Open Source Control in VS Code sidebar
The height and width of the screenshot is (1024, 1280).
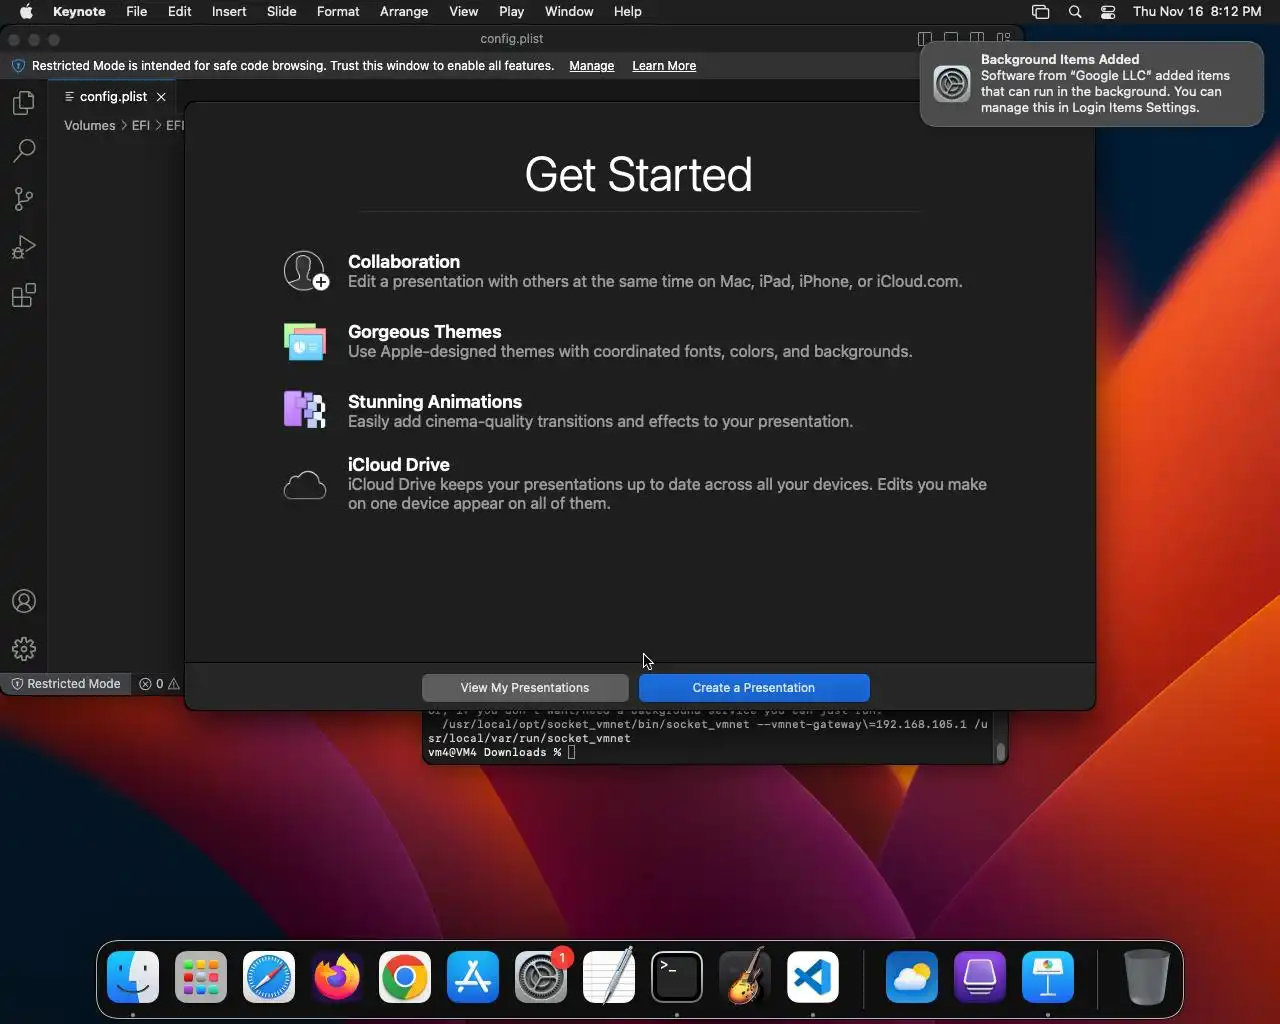(24, 199)
